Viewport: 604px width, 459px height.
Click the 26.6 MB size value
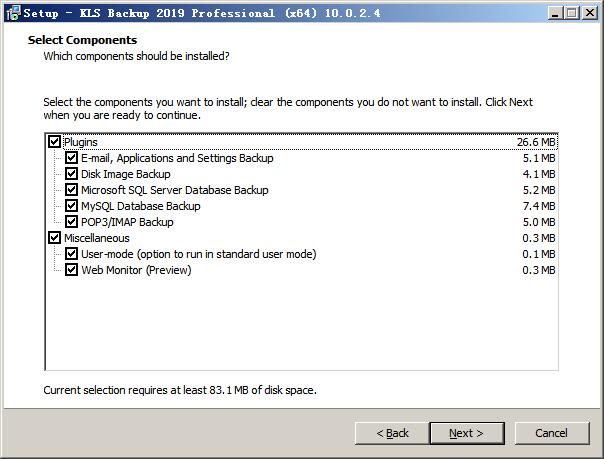536,142
